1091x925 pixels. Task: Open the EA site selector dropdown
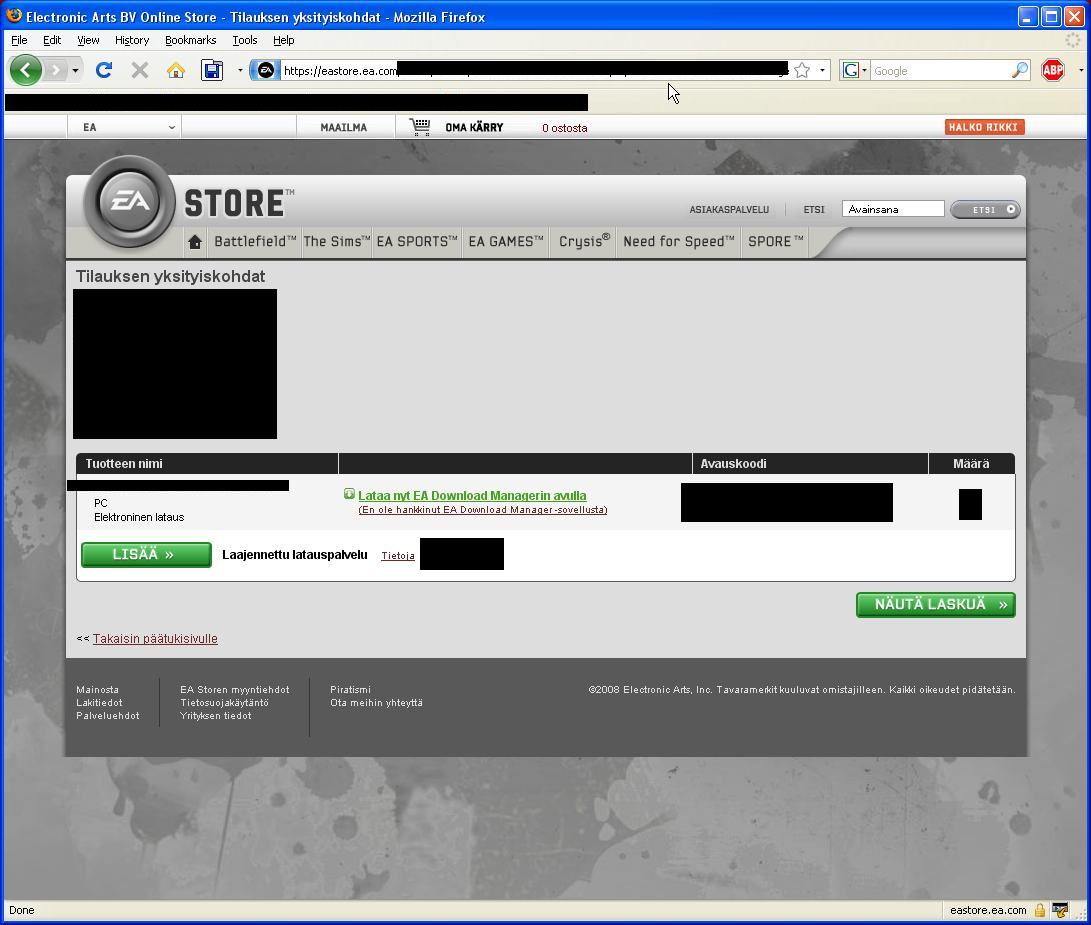point(128,127)
